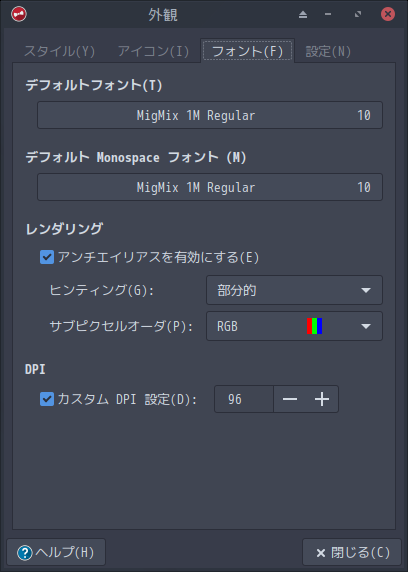This screenshot has width=408, height=572.
Task: Increase DPI with the plus button
Action: (322, 399)
